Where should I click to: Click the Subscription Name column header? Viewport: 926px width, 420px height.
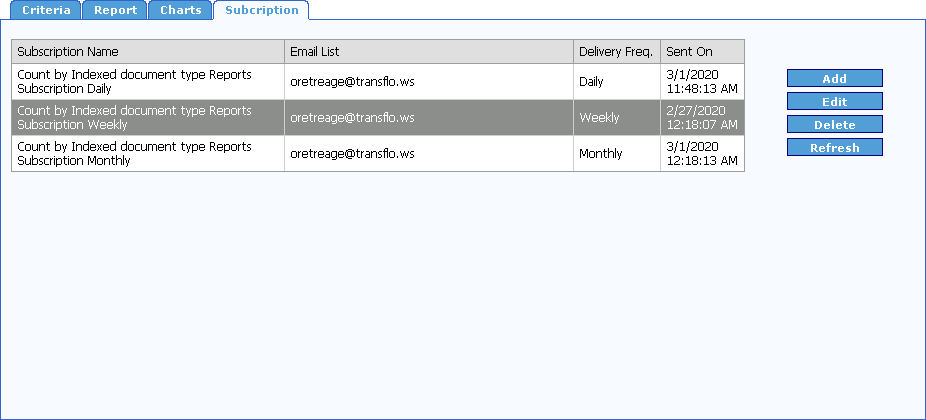click(x=148, y=52)
